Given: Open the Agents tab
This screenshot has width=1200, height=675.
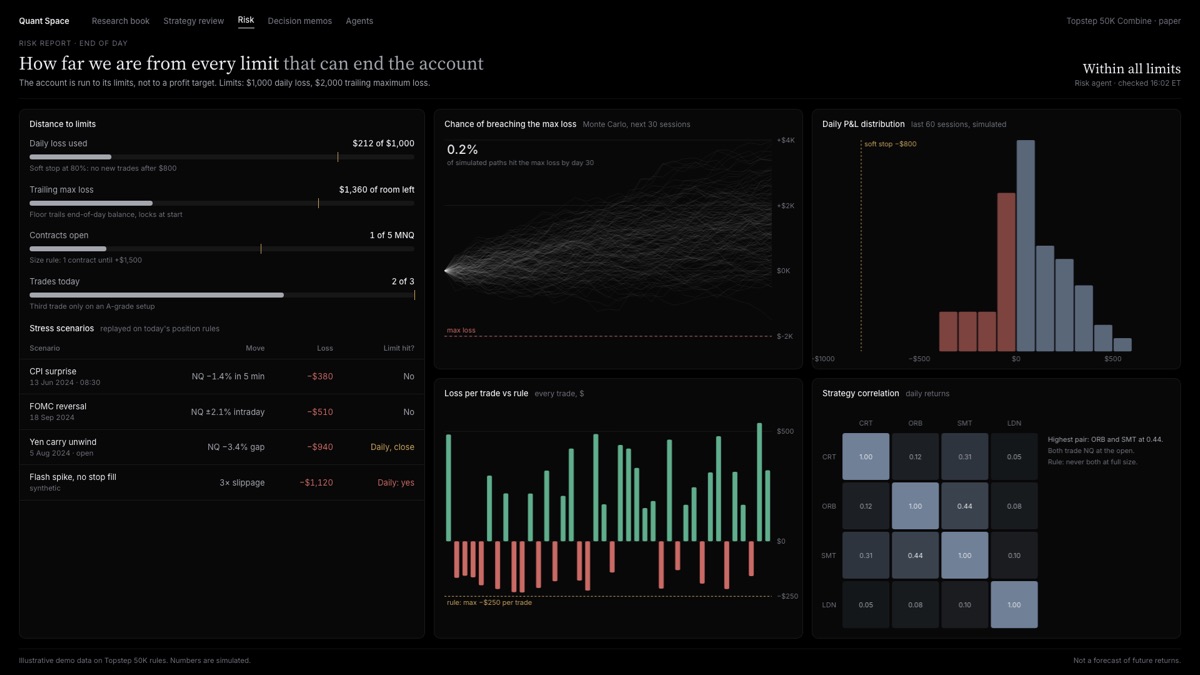Looking at the screenshot, I should pyautogui.click(x=359, y=21).
